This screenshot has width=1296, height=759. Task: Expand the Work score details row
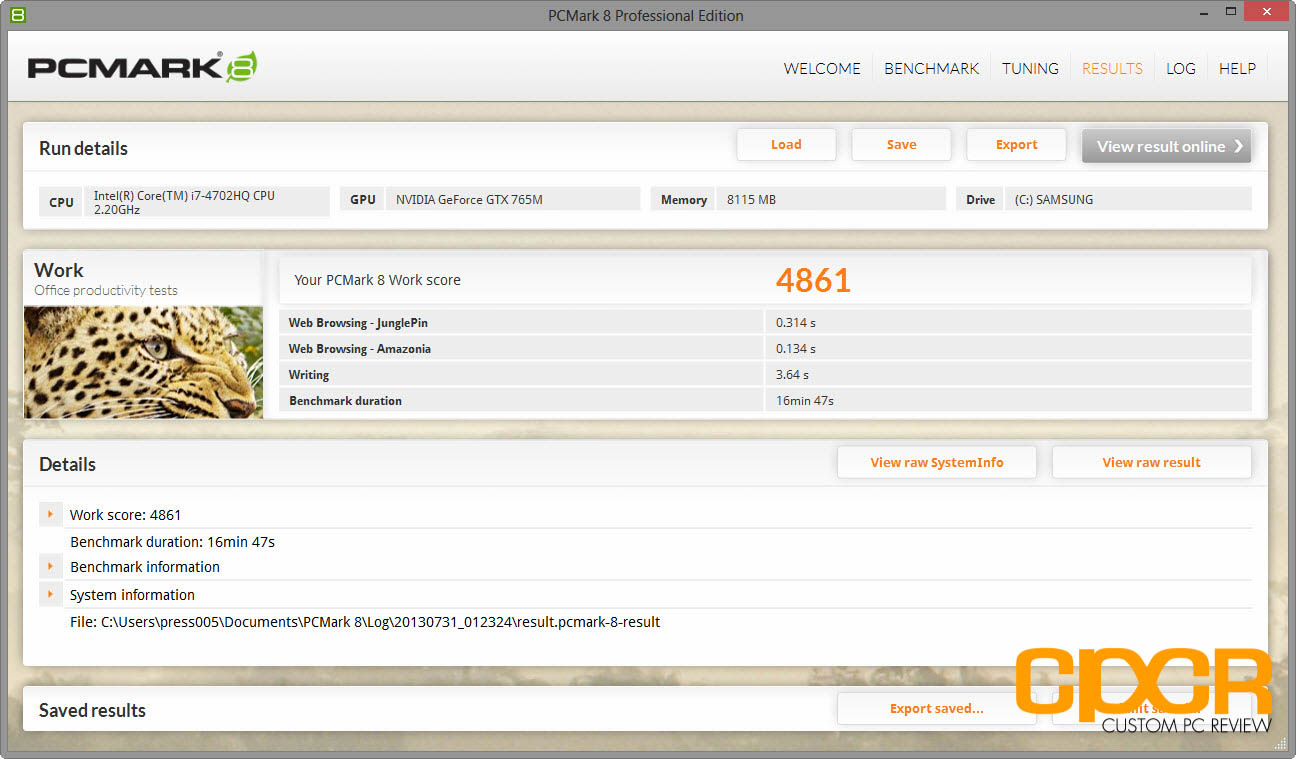tap(50, 514)
